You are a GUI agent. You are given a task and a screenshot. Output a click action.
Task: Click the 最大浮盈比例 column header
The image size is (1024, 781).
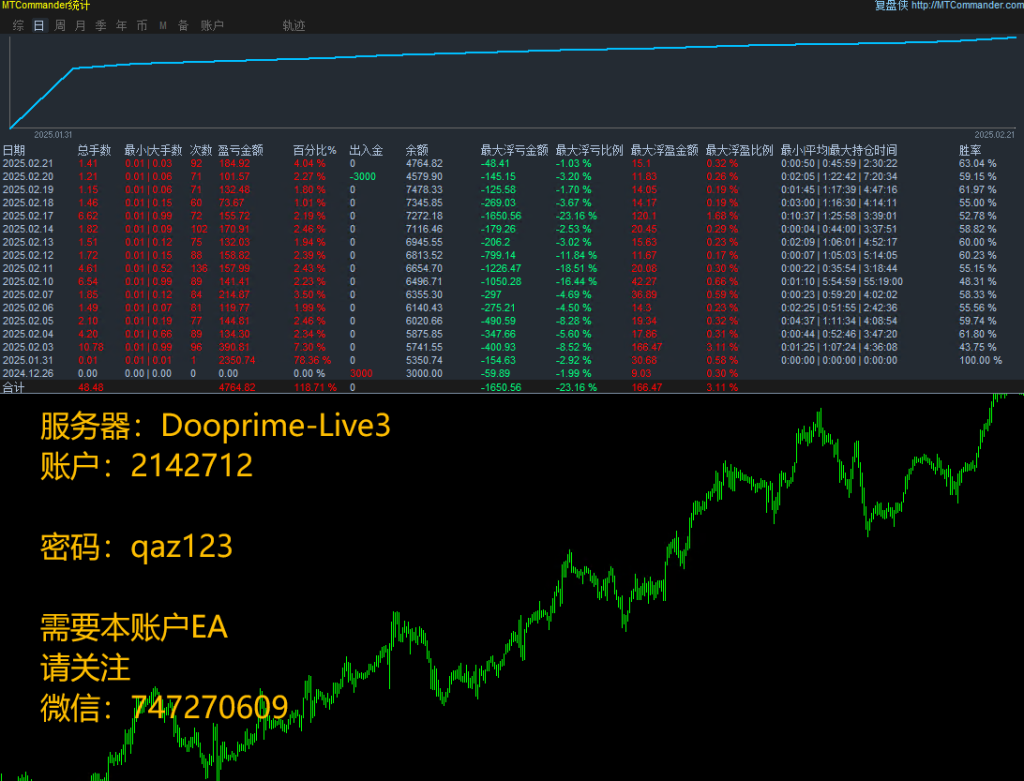740,150
